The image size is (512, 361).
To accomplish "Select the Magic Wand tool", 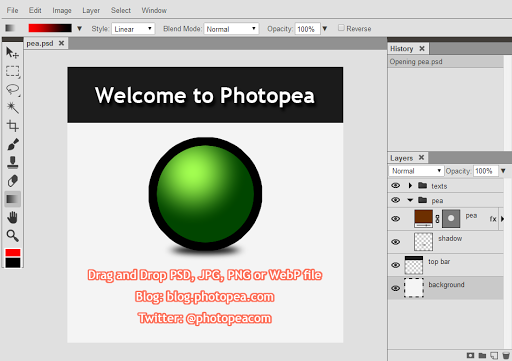I will [x=13, y=108].
